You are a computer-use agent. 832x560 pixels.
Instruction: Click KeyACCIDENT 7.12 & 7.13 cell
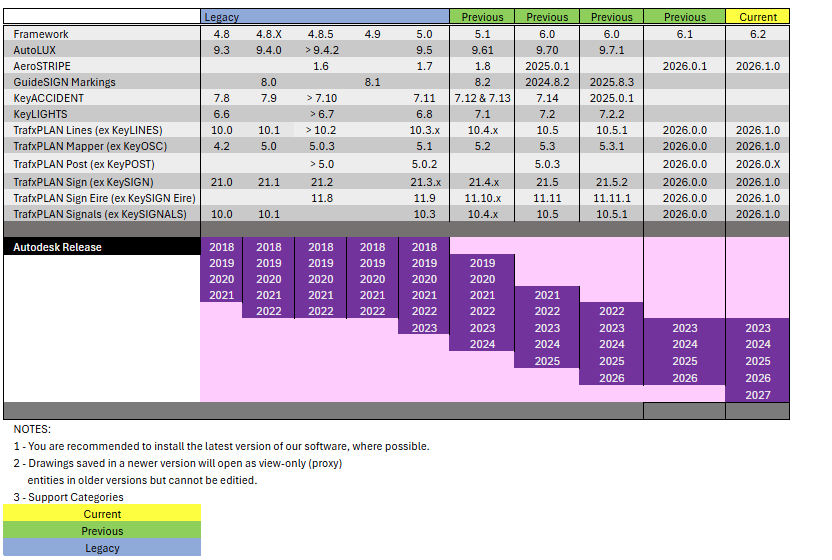tap(482, 98)
